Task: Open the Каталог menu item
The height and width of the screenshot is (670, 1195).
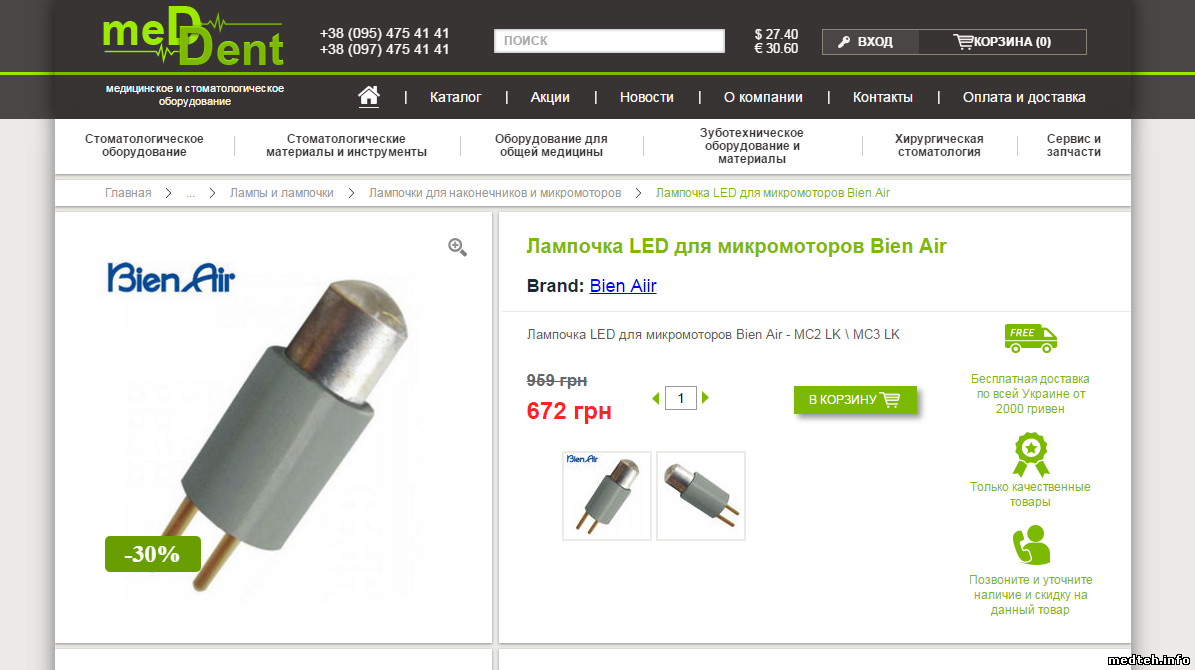Action: tap(456, 98)
